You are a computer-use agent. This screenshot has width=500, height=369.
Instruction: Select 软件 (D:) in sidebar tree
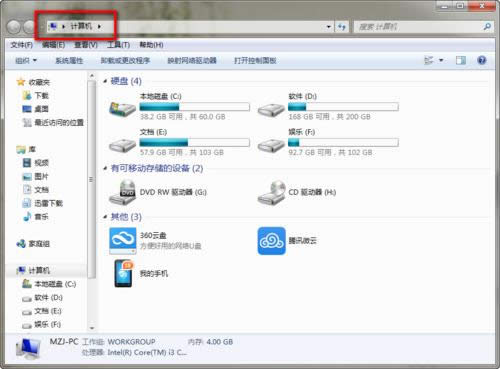point(42,297)
